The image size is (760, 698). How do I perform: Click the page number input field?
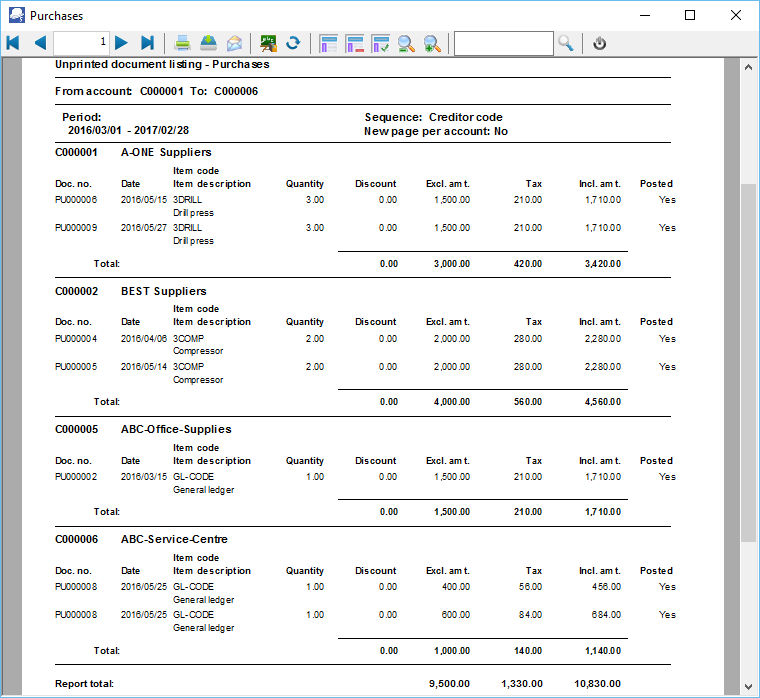(81, 43)
